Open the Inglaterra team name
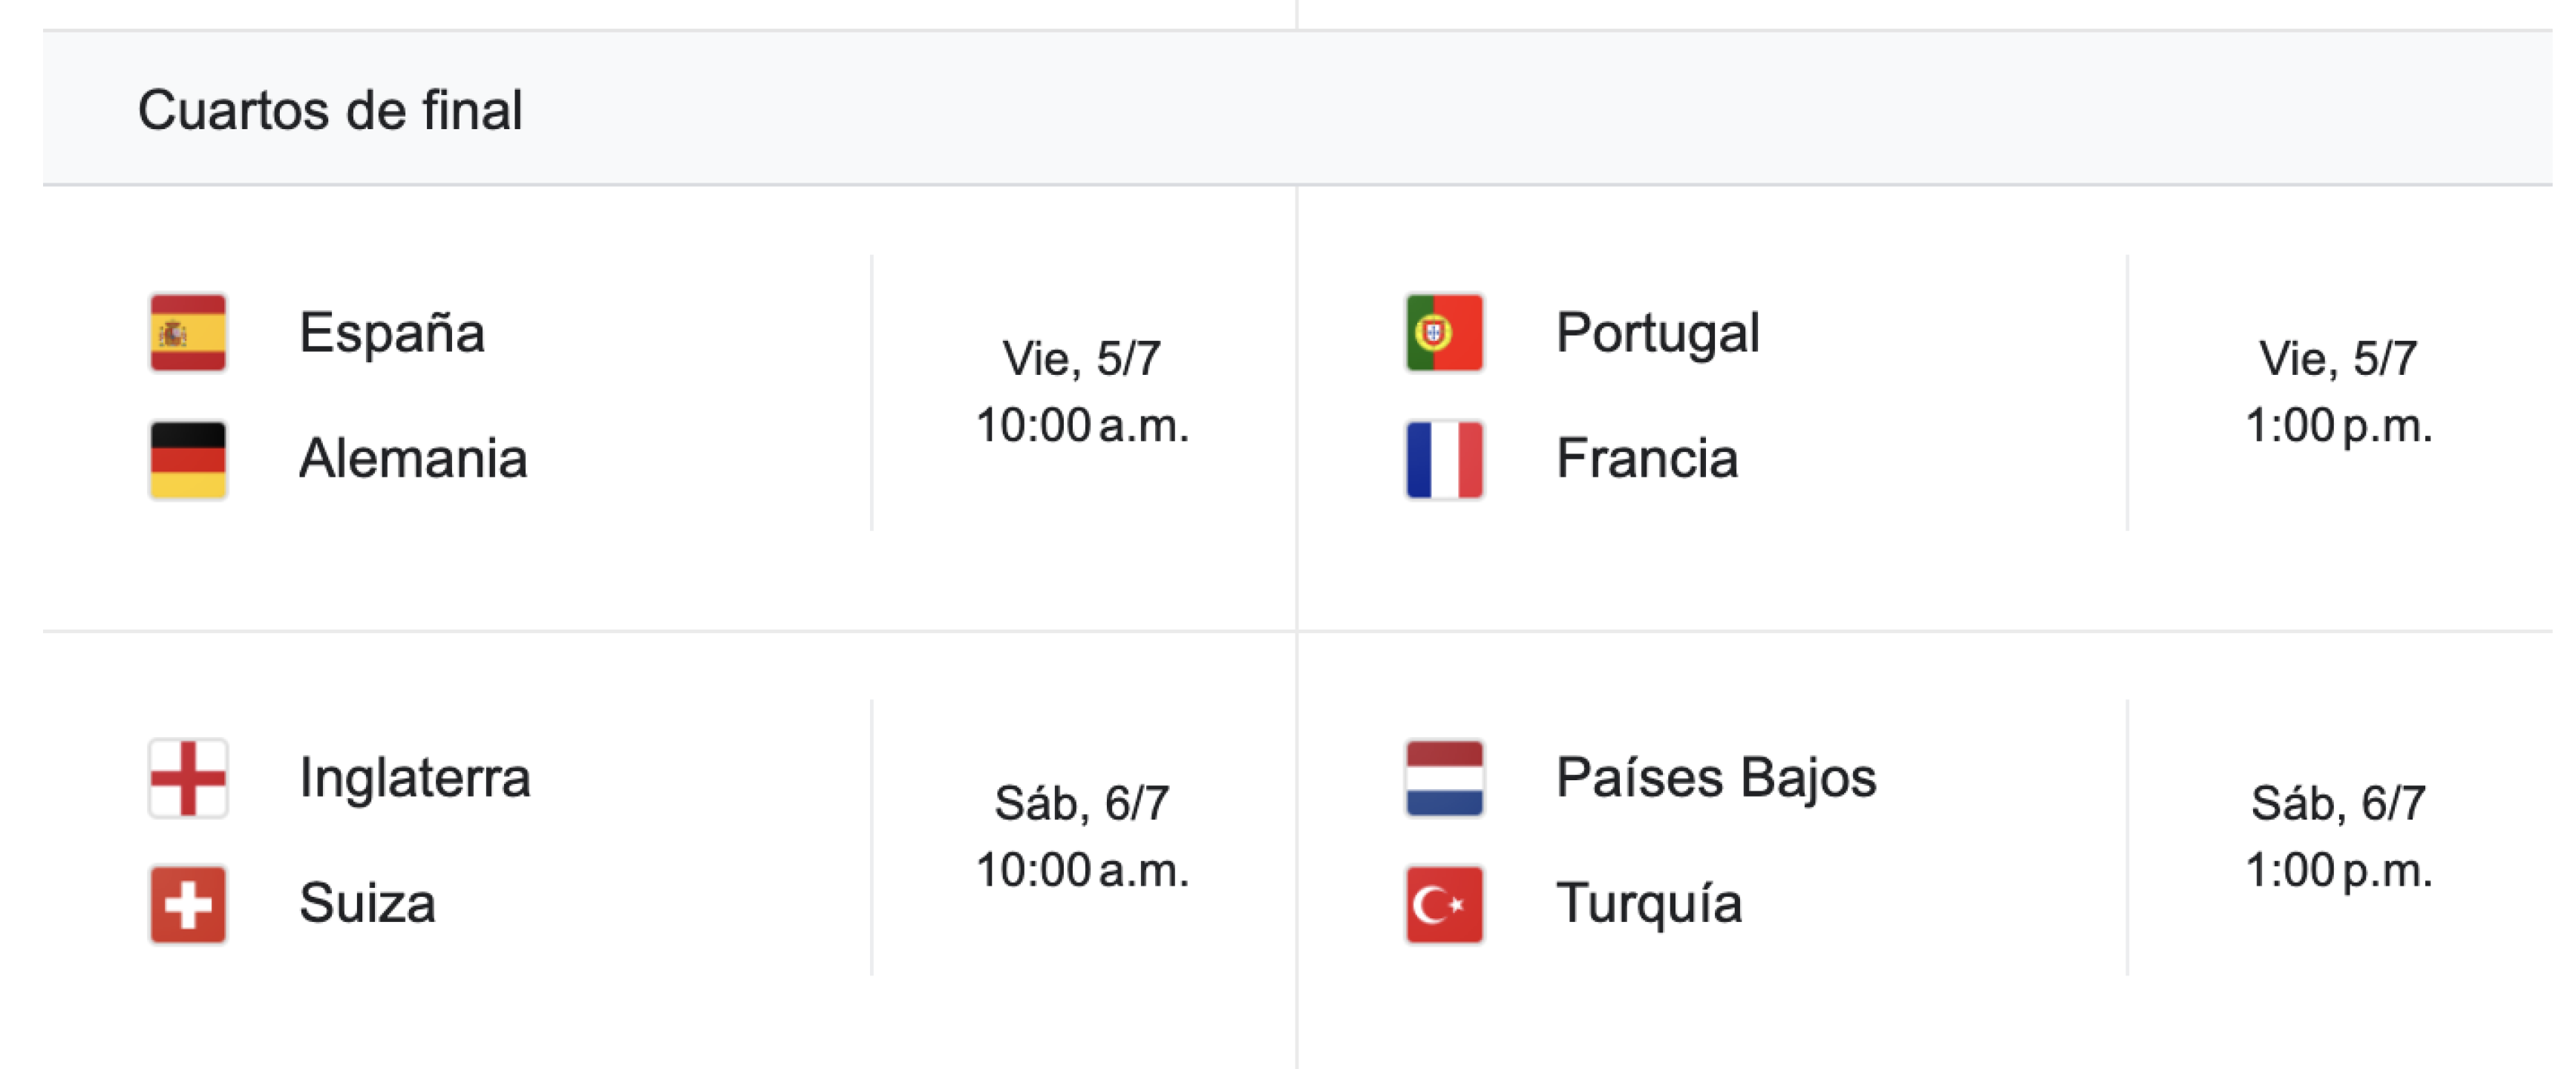This screenshot has width=2576, height=1069. pos(415,778)
